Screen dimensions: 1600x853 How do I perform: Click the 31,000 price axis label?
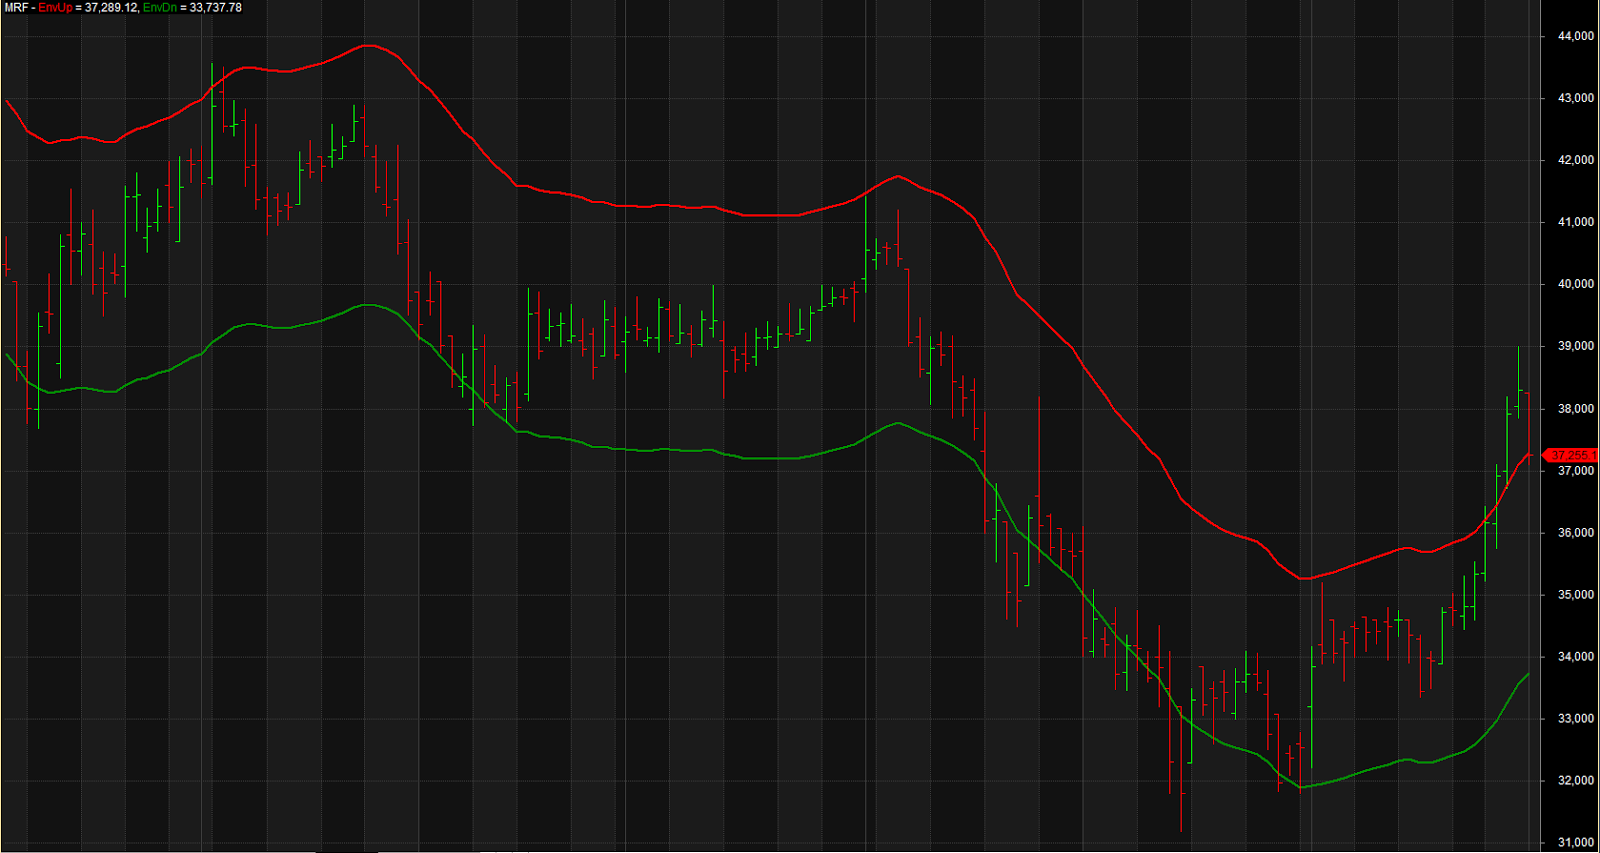point(1576,843)
